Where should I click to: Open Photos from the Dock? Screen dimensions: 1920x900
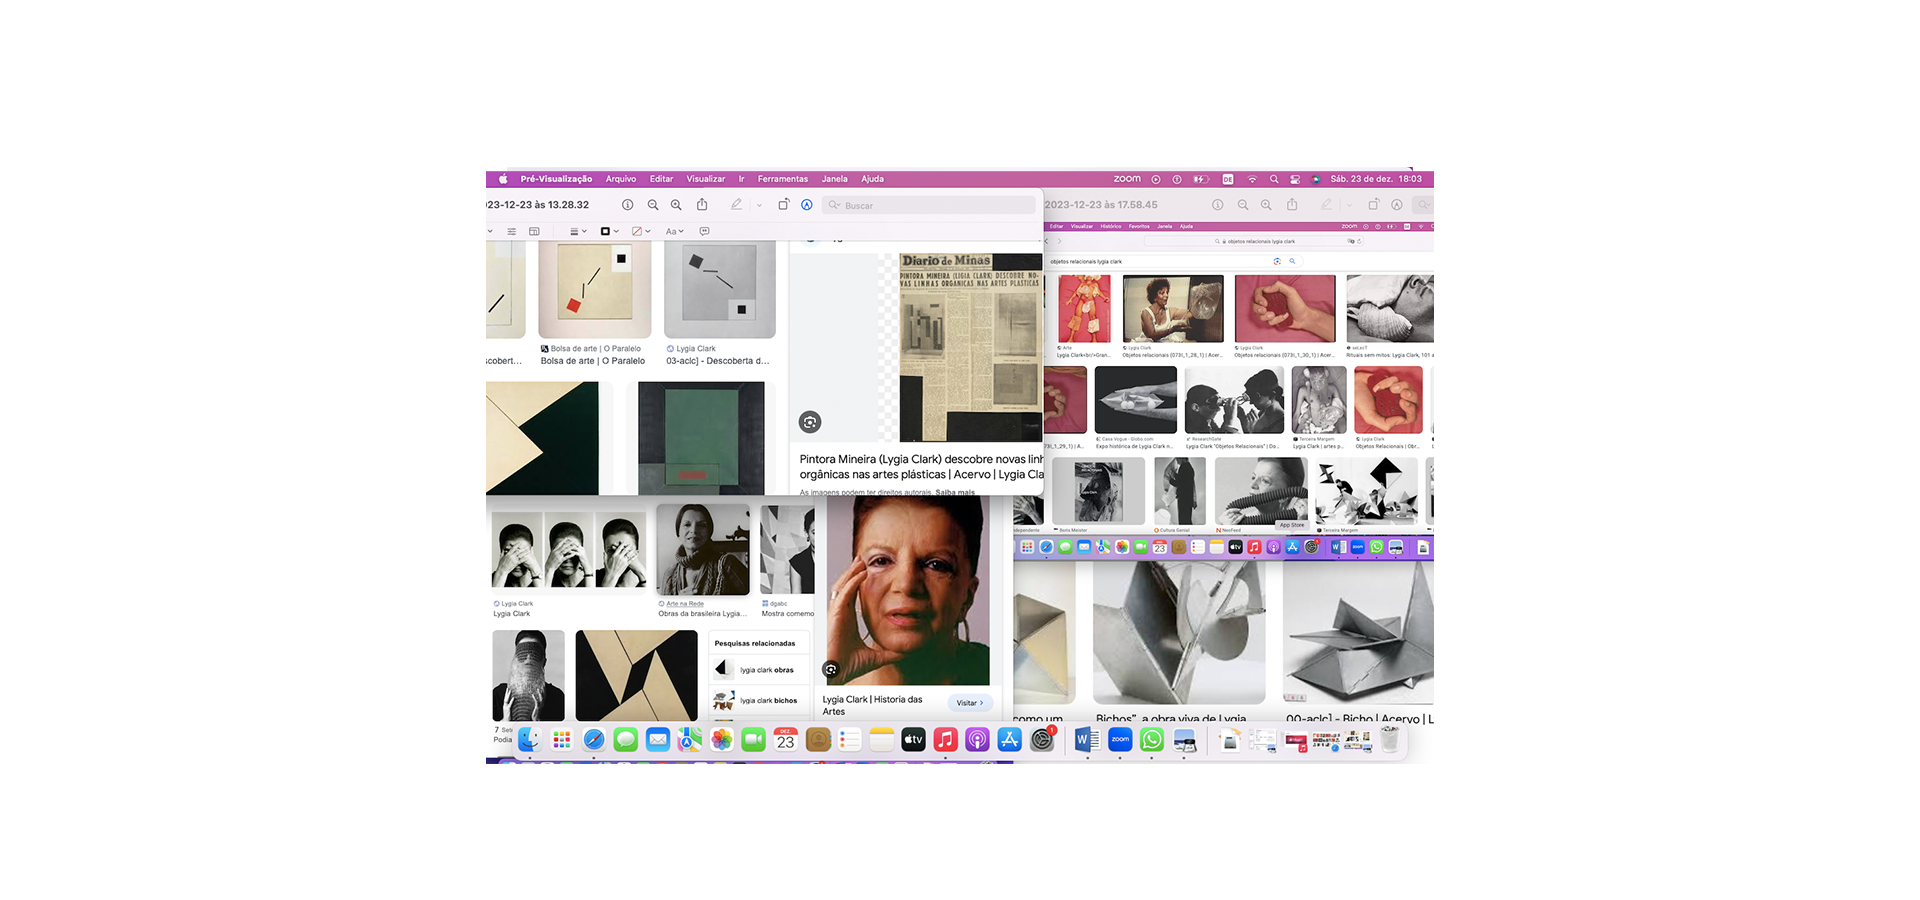pos(722,740)
